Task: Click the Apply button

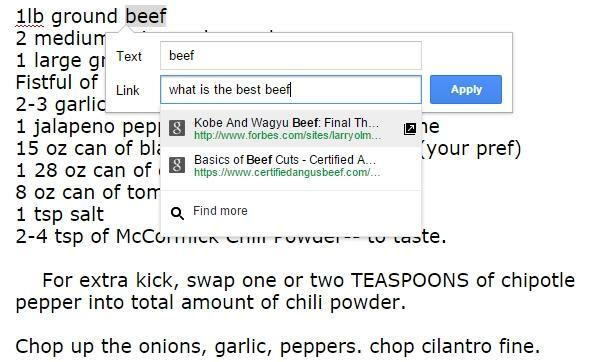Action: [466, 90]
